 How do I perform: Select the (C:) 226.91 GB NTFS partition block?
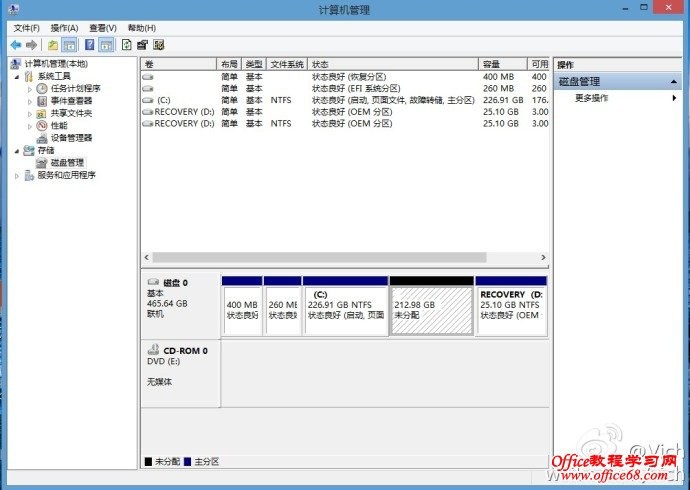345,306
